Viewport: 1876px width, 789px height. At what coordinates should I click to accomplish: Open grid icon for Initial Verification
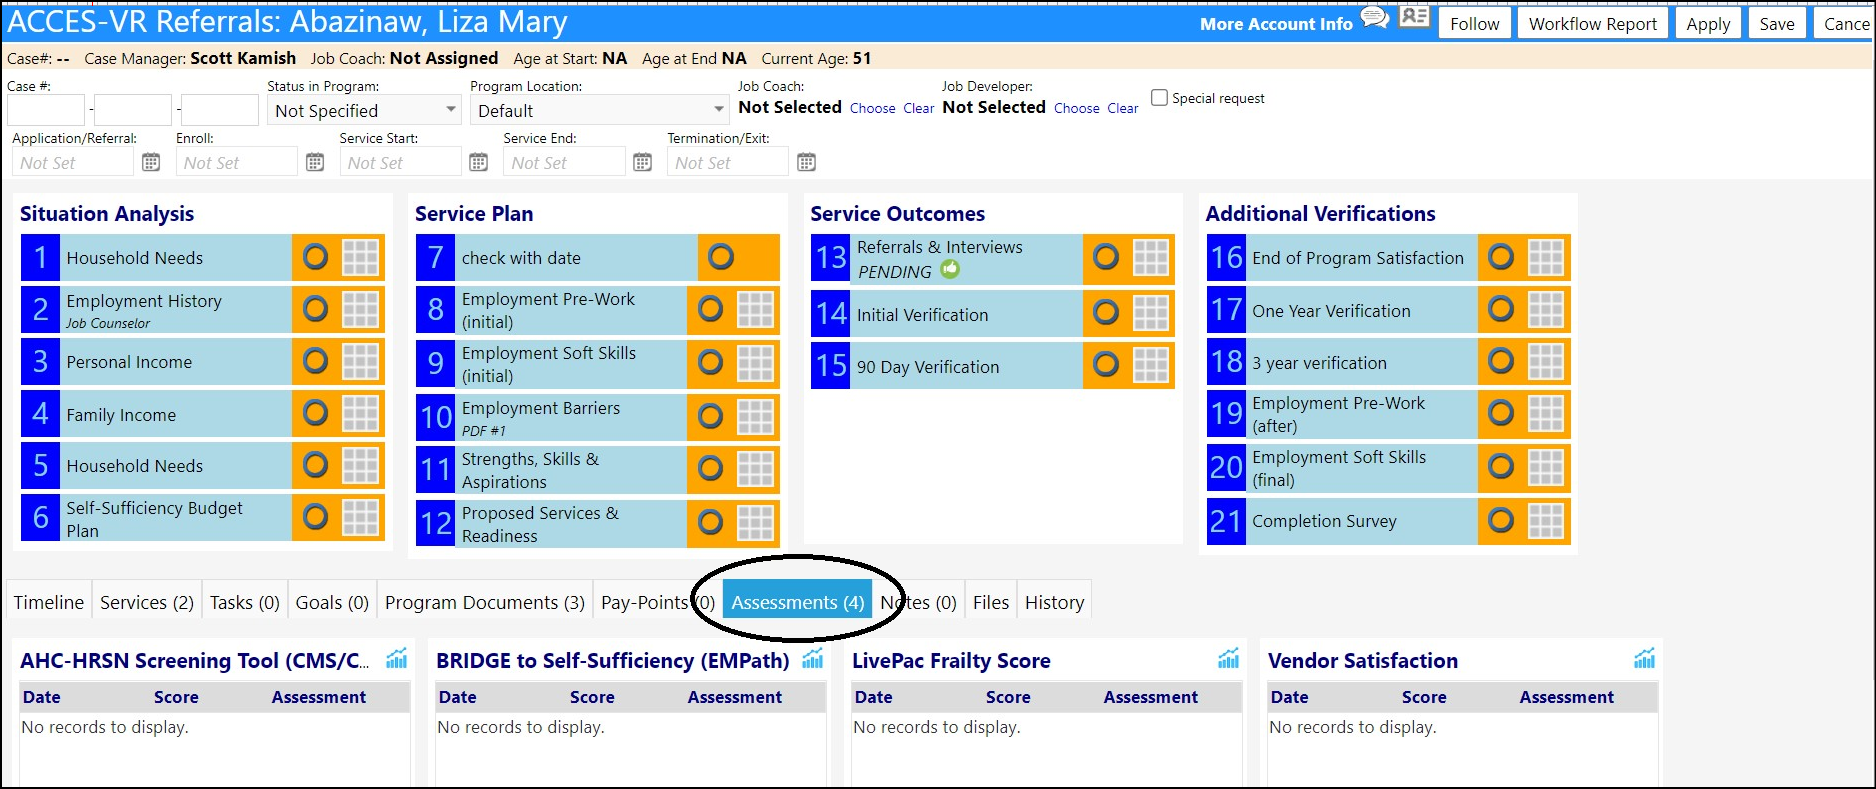click(1150, 313)
